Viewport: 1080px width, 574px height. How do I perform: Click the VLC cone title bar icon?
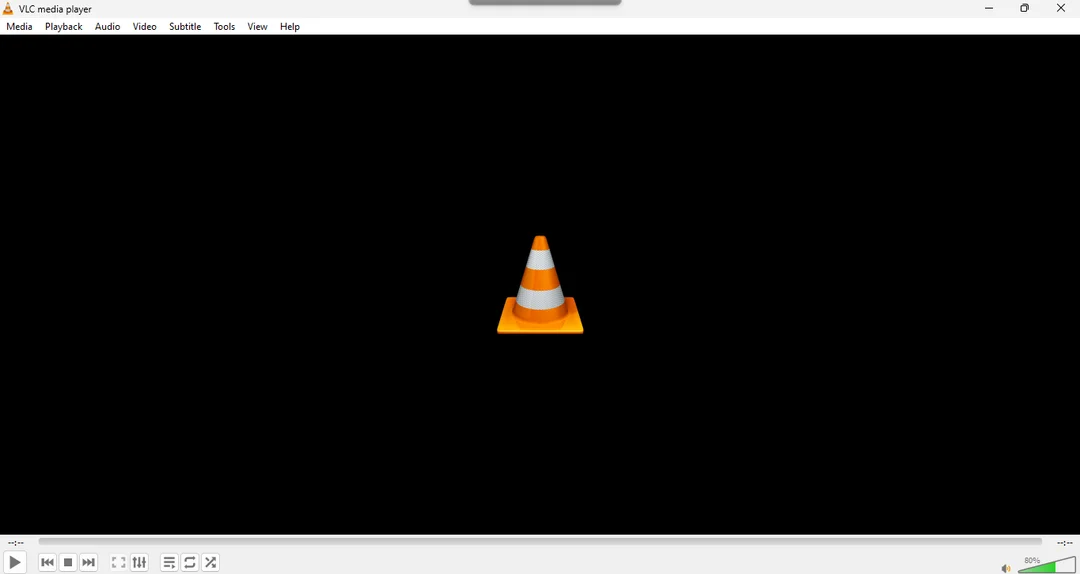tap(8, 9)
